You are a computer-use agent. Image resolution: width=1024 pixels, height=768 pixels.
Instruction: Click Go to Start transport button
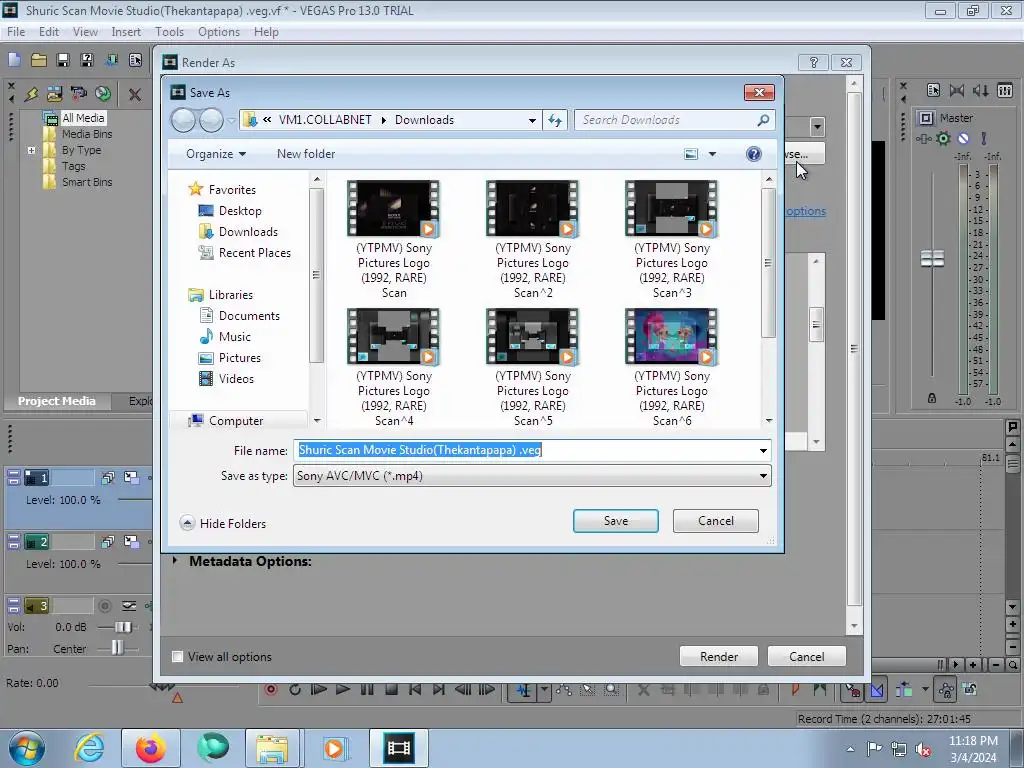tap(415, 689)
